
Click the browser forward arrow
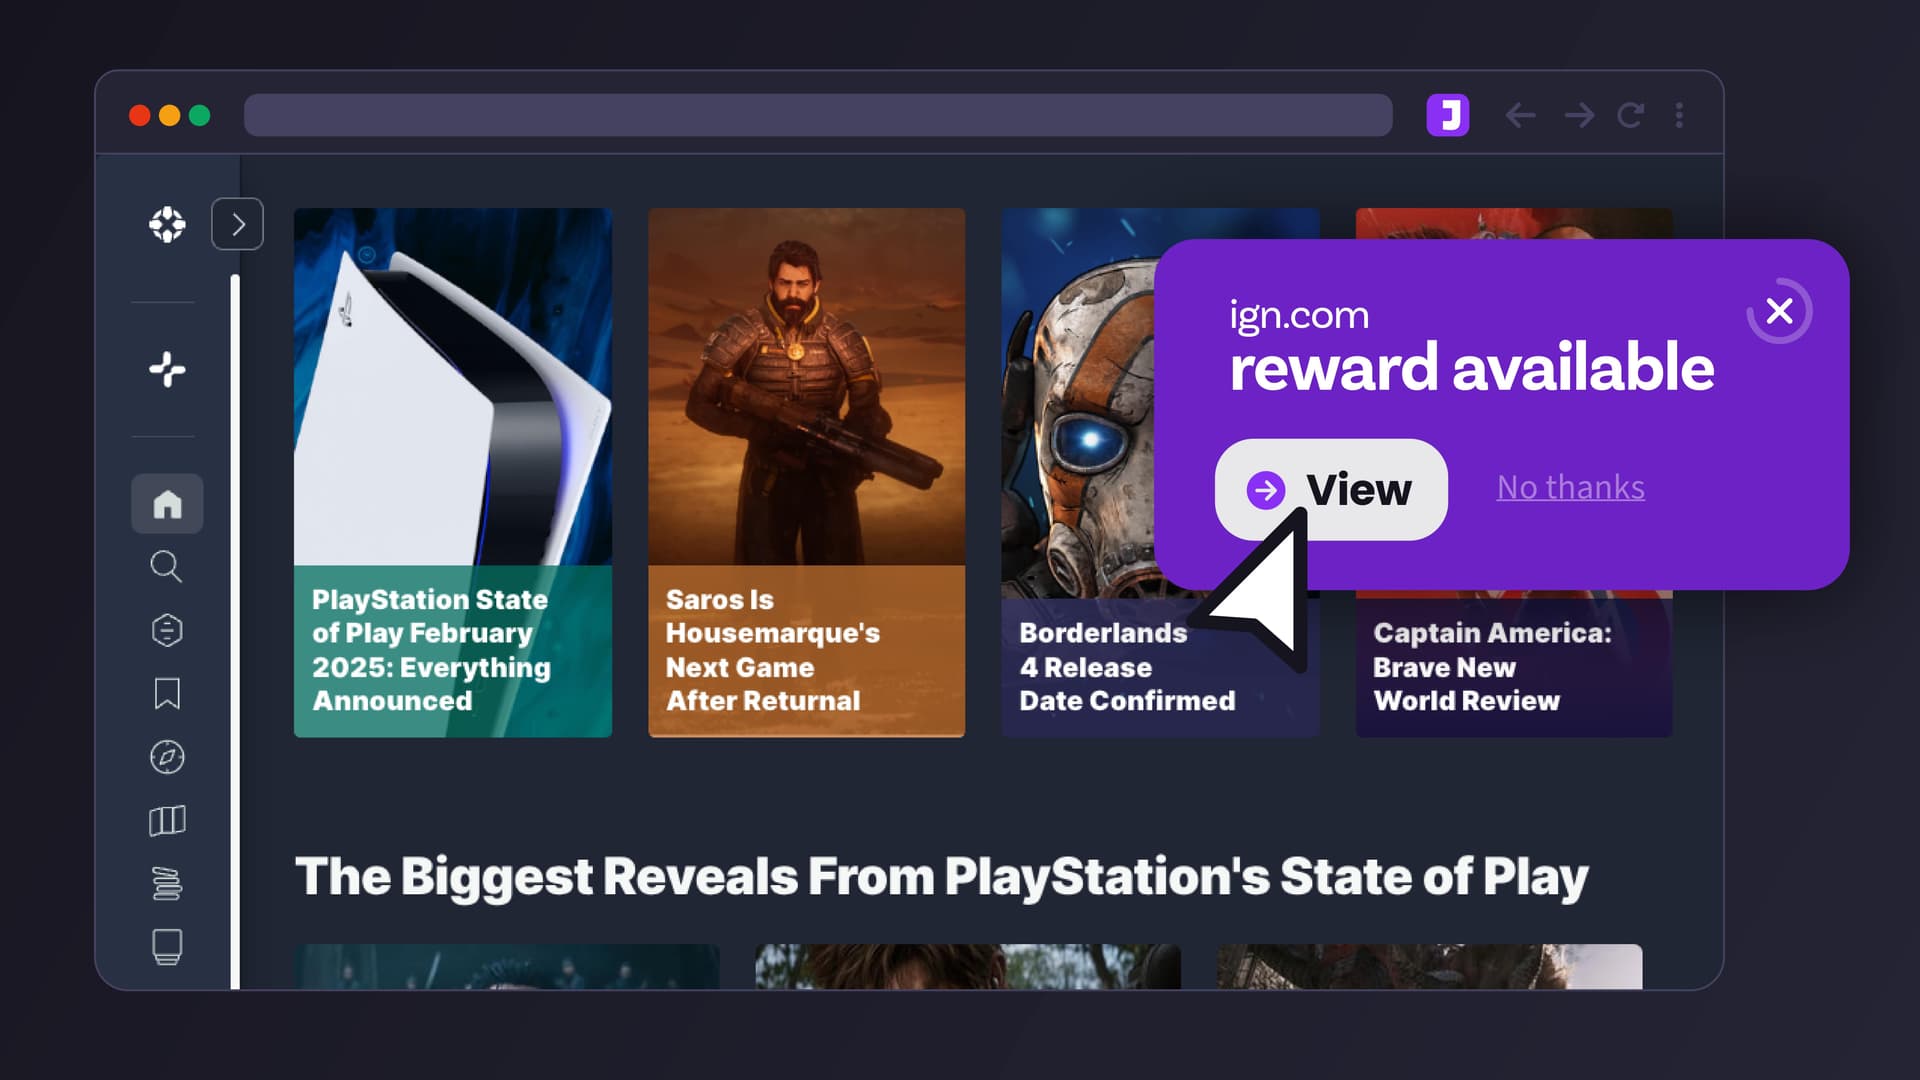pyautogui.click(x=1579, y=115)
